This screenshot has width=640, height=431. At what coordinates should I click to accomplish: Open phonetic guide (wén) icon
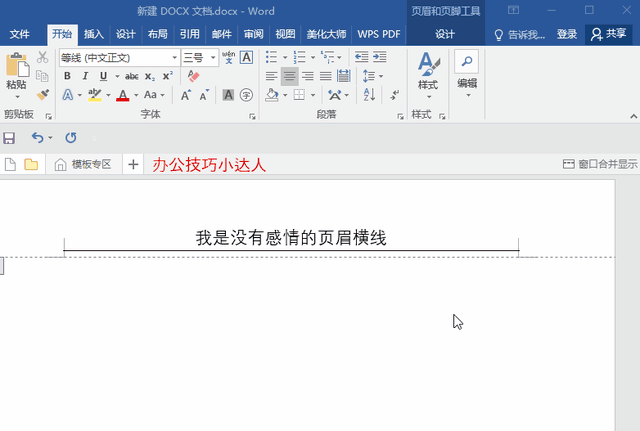click(229, 57)
